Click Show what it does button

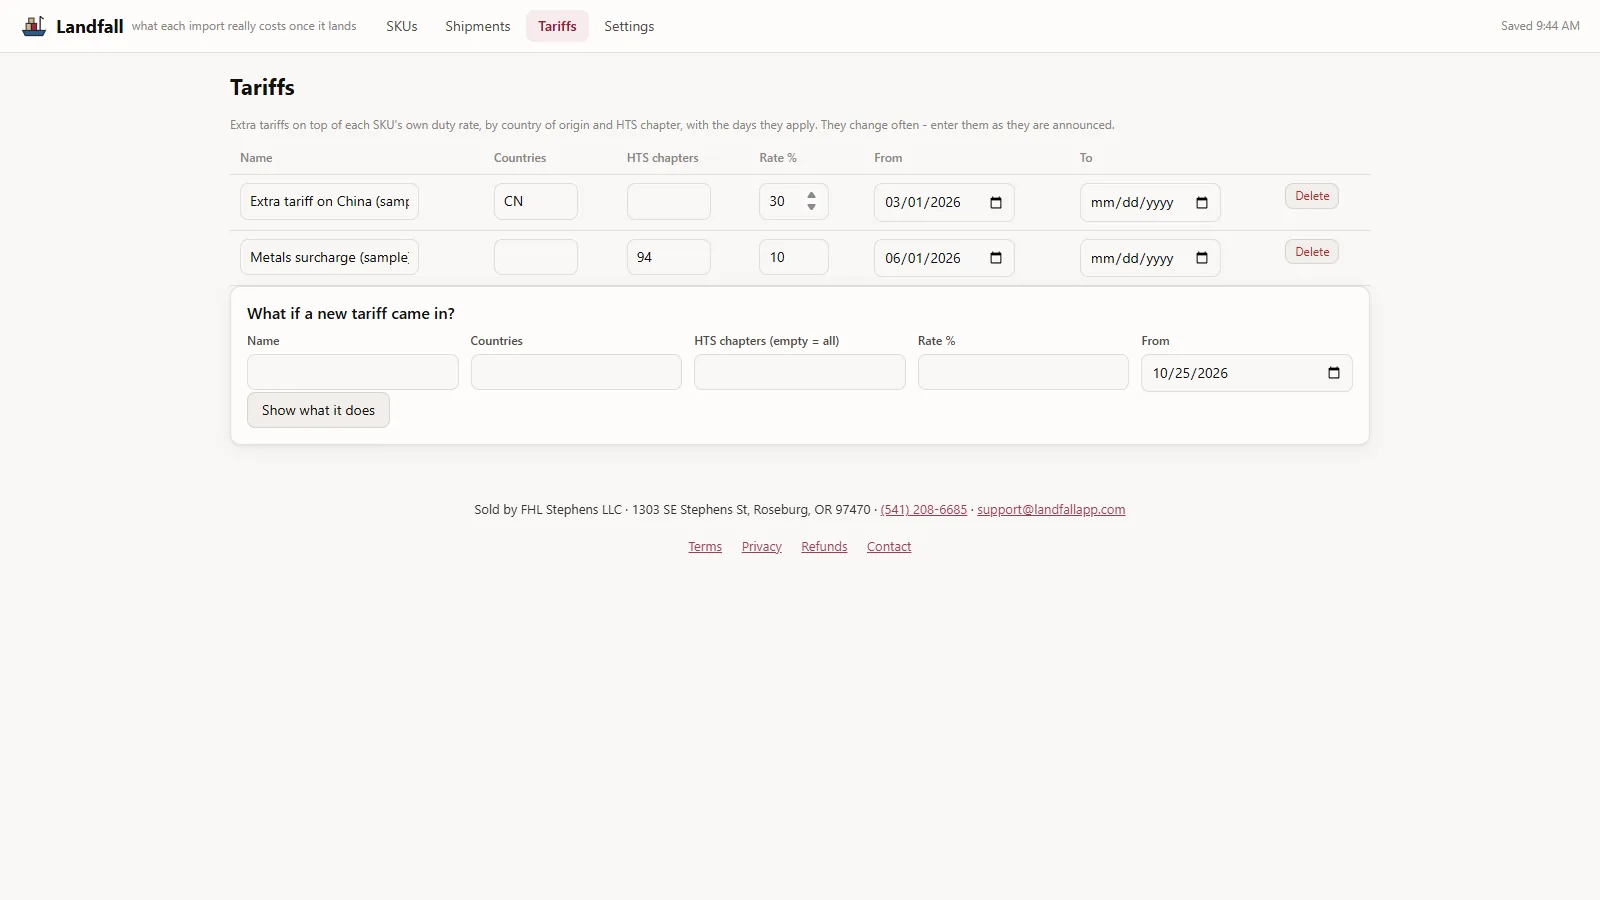click(318, 410)
